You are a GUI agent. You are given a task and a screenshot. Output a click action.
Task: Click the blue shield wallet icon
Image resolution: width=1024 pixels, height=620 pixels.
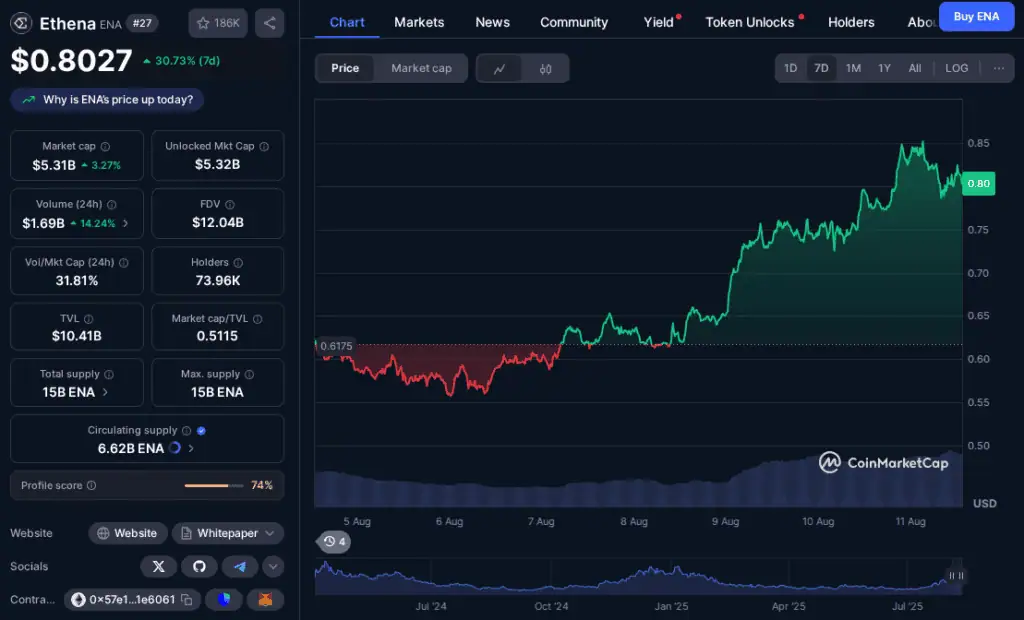(224, 599)
